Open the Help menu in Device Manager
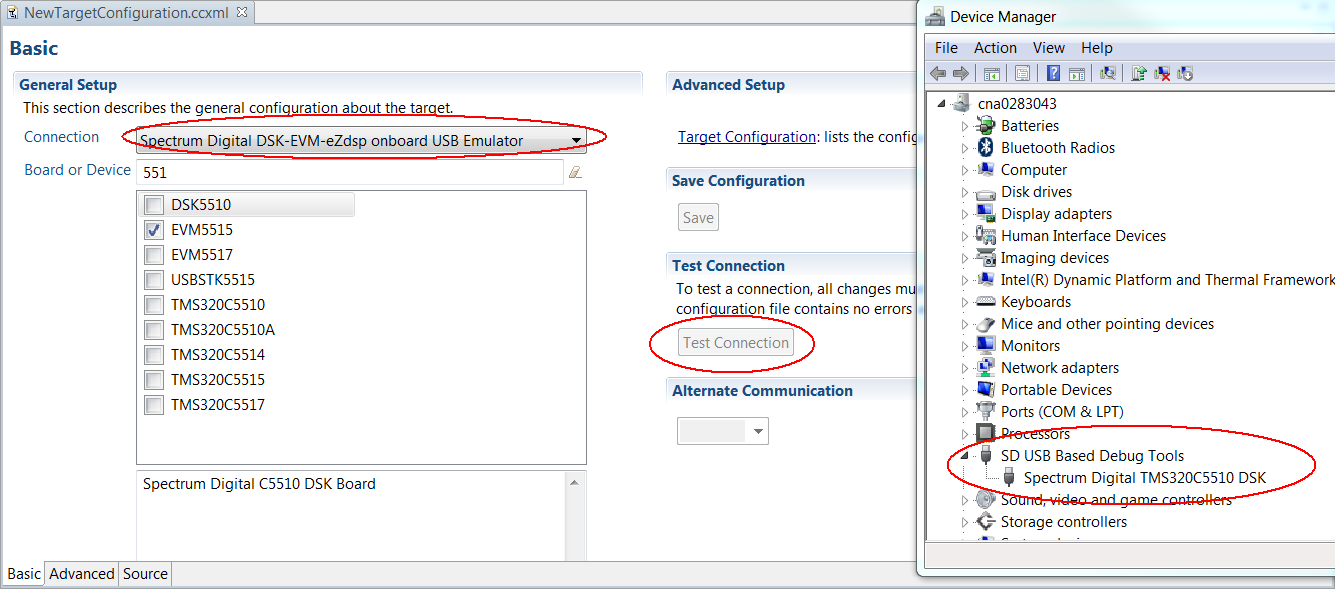The image size is (1335, 589). tap(1097, 48)
